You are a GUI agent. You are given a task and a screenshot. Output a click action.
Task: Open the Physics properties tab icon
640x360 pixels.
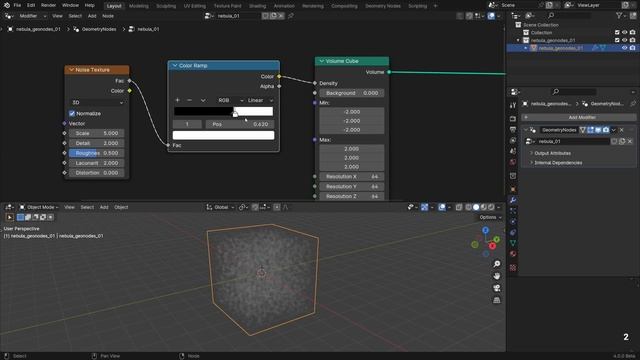513,222
